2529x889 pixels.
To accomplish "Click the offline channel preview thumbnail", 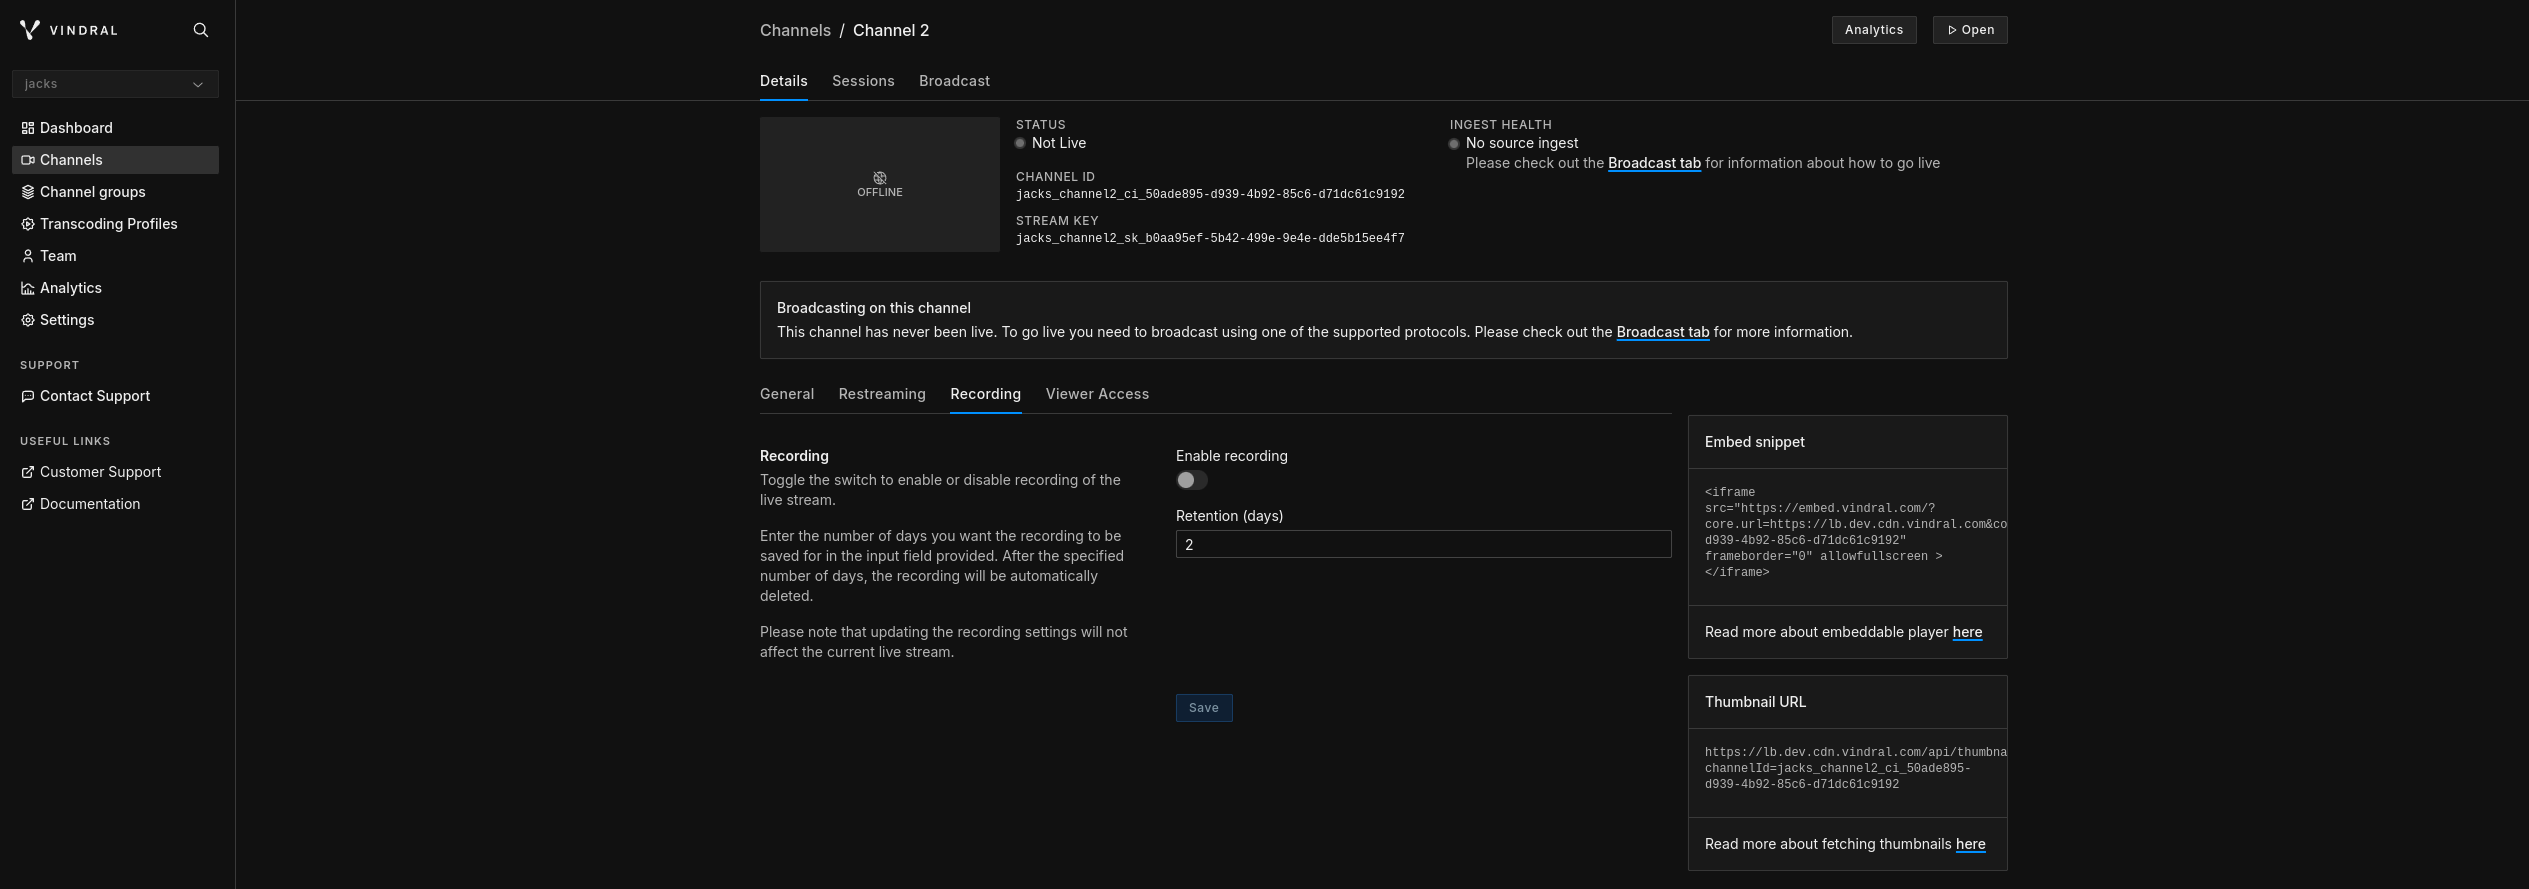I will tap(880, 184).
